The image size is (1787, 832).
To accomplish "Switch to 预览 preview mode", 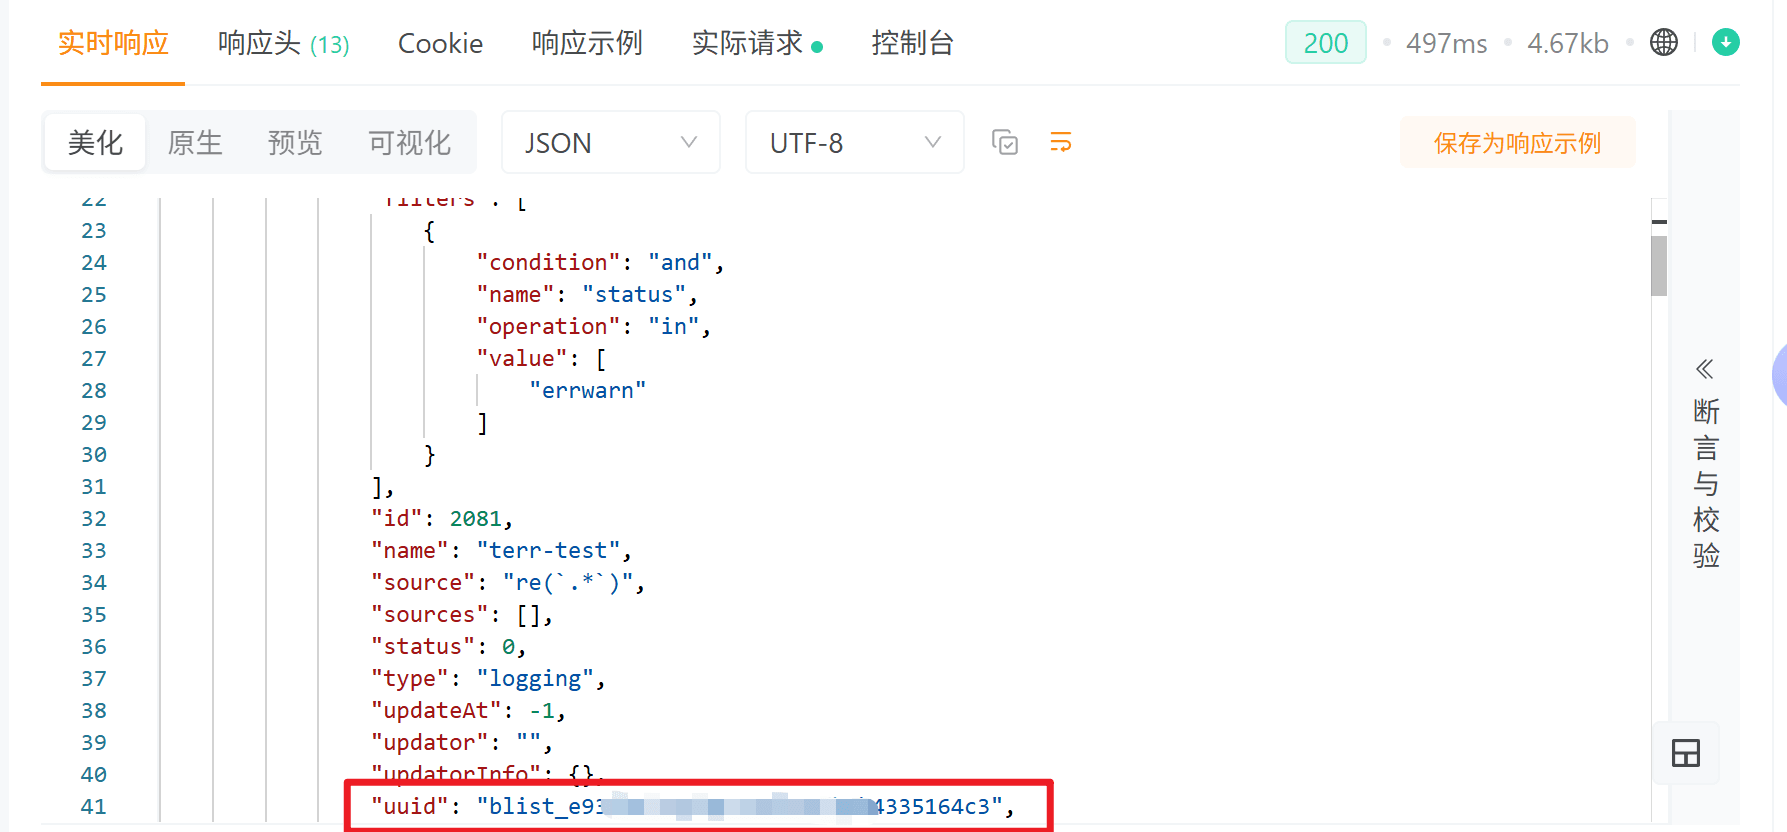I will [x=295, y=143].
